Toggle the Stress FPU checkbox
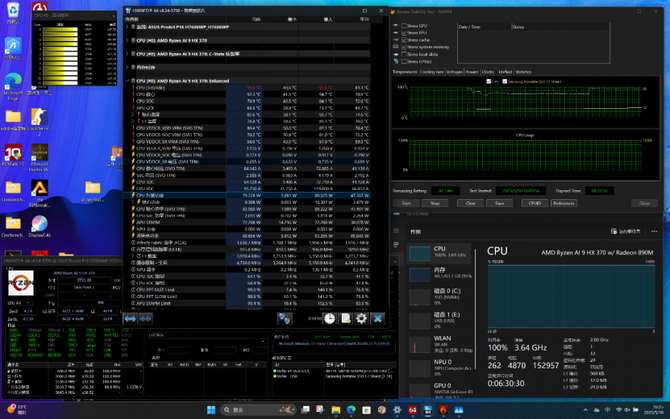The image size is (670, 419). 404,33
